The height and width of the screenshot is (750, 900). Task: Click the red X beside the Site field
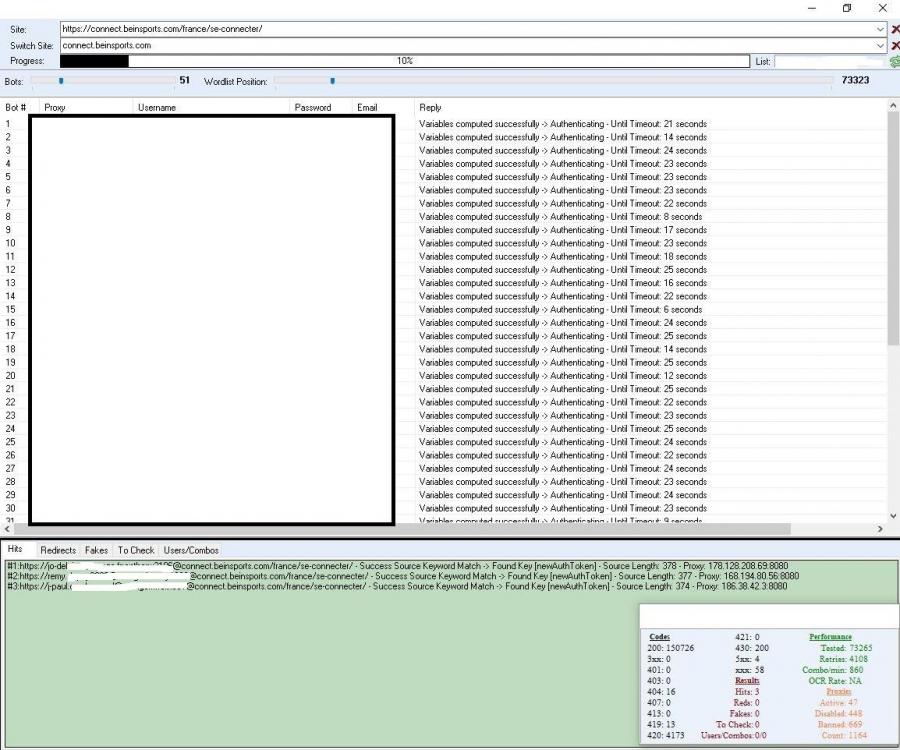894,29
